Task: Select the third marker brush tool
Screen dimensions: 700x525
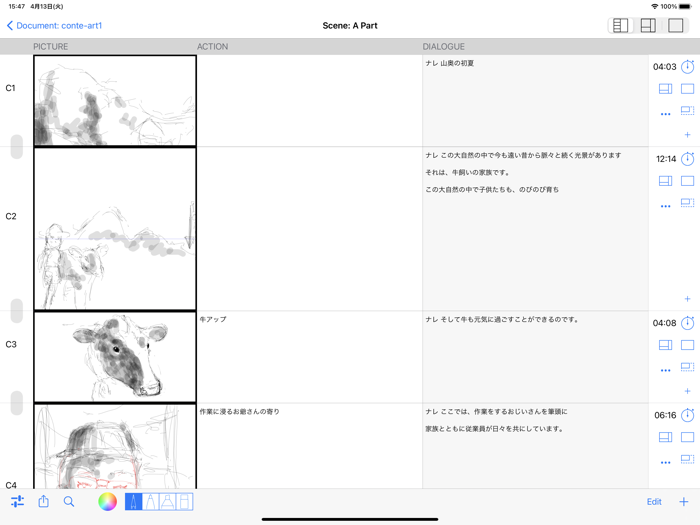Action: [x=167, y=501]
